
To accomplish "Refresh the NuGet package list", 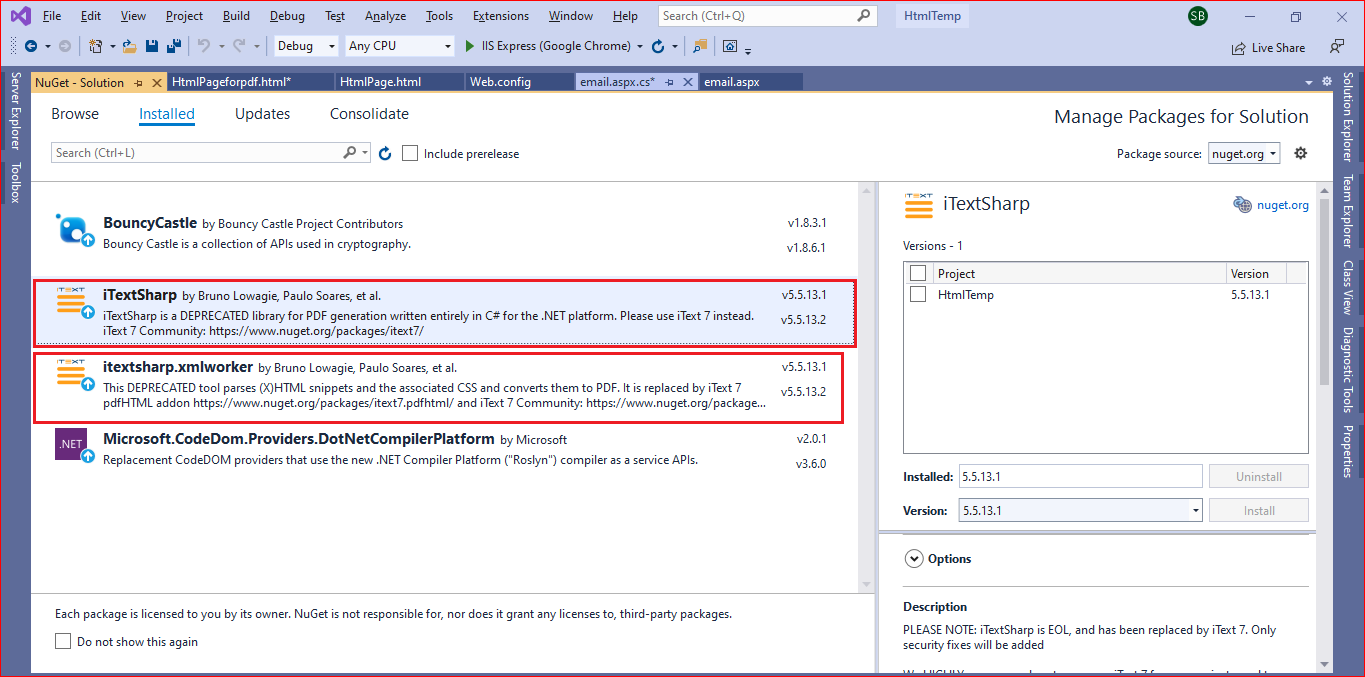I will pos(385,153).
